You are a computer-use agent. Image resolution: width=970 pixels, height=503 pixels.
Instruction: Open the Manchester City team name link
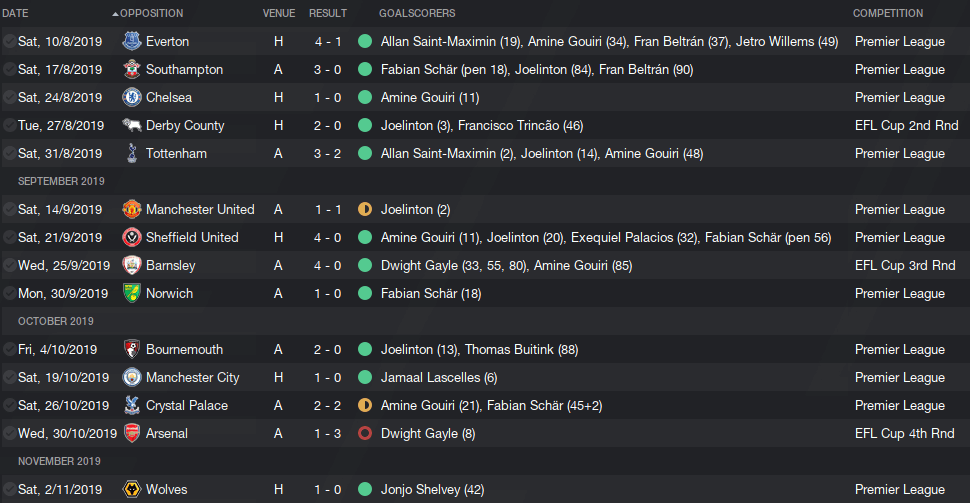pos(192,377)
